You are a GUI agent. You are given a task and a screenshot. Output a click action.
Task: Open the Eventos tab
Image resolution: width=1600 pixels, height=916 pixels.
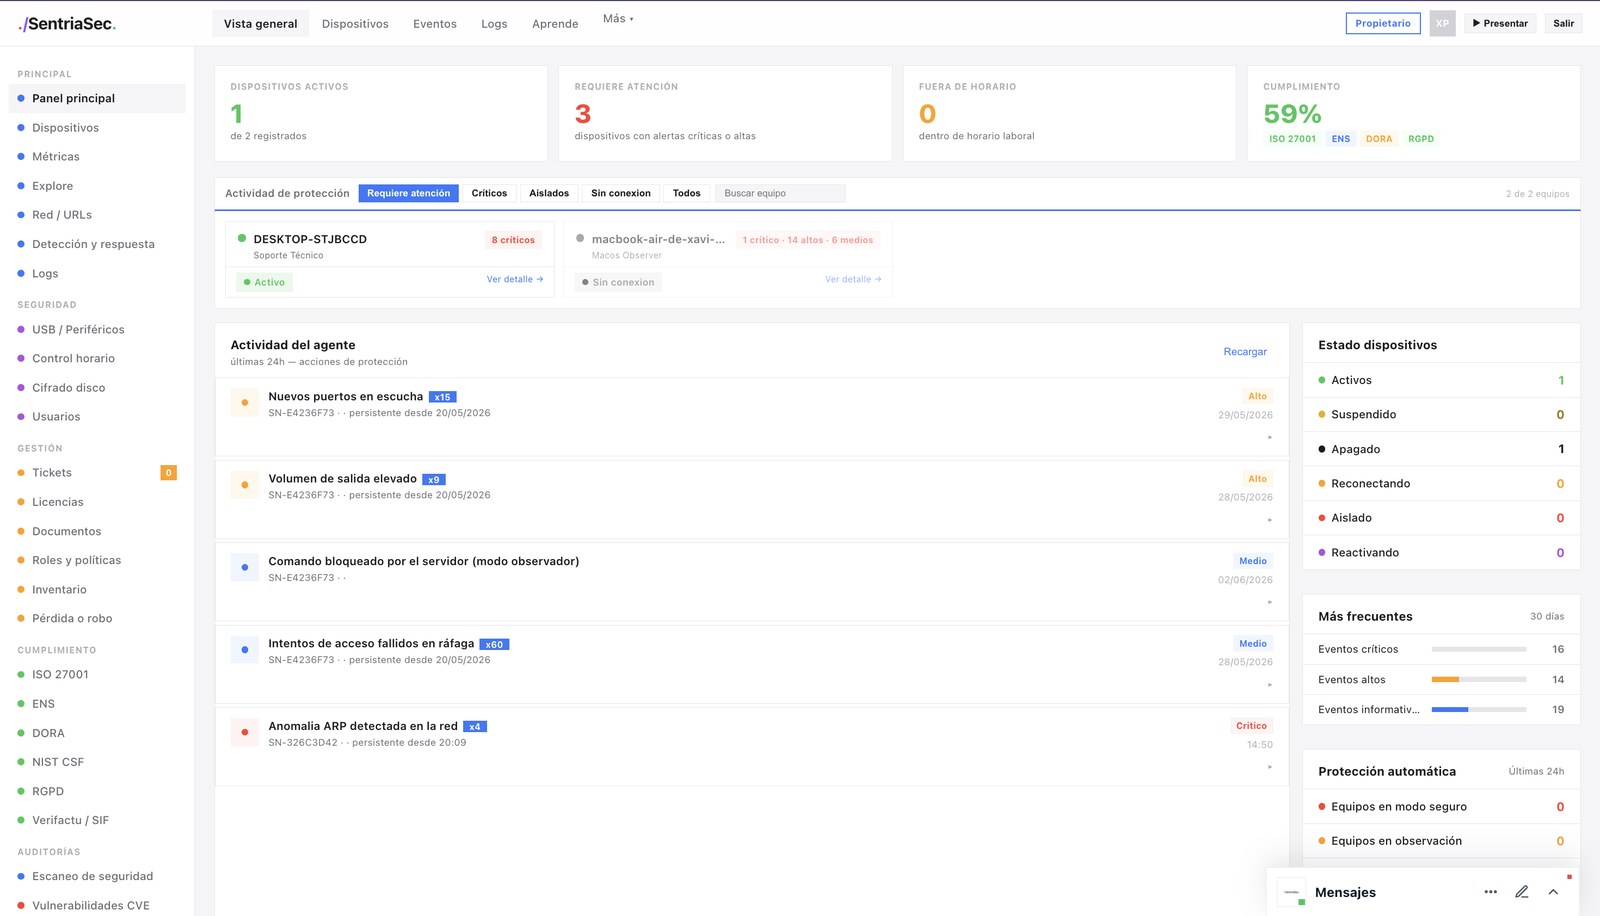click(435, 24)
